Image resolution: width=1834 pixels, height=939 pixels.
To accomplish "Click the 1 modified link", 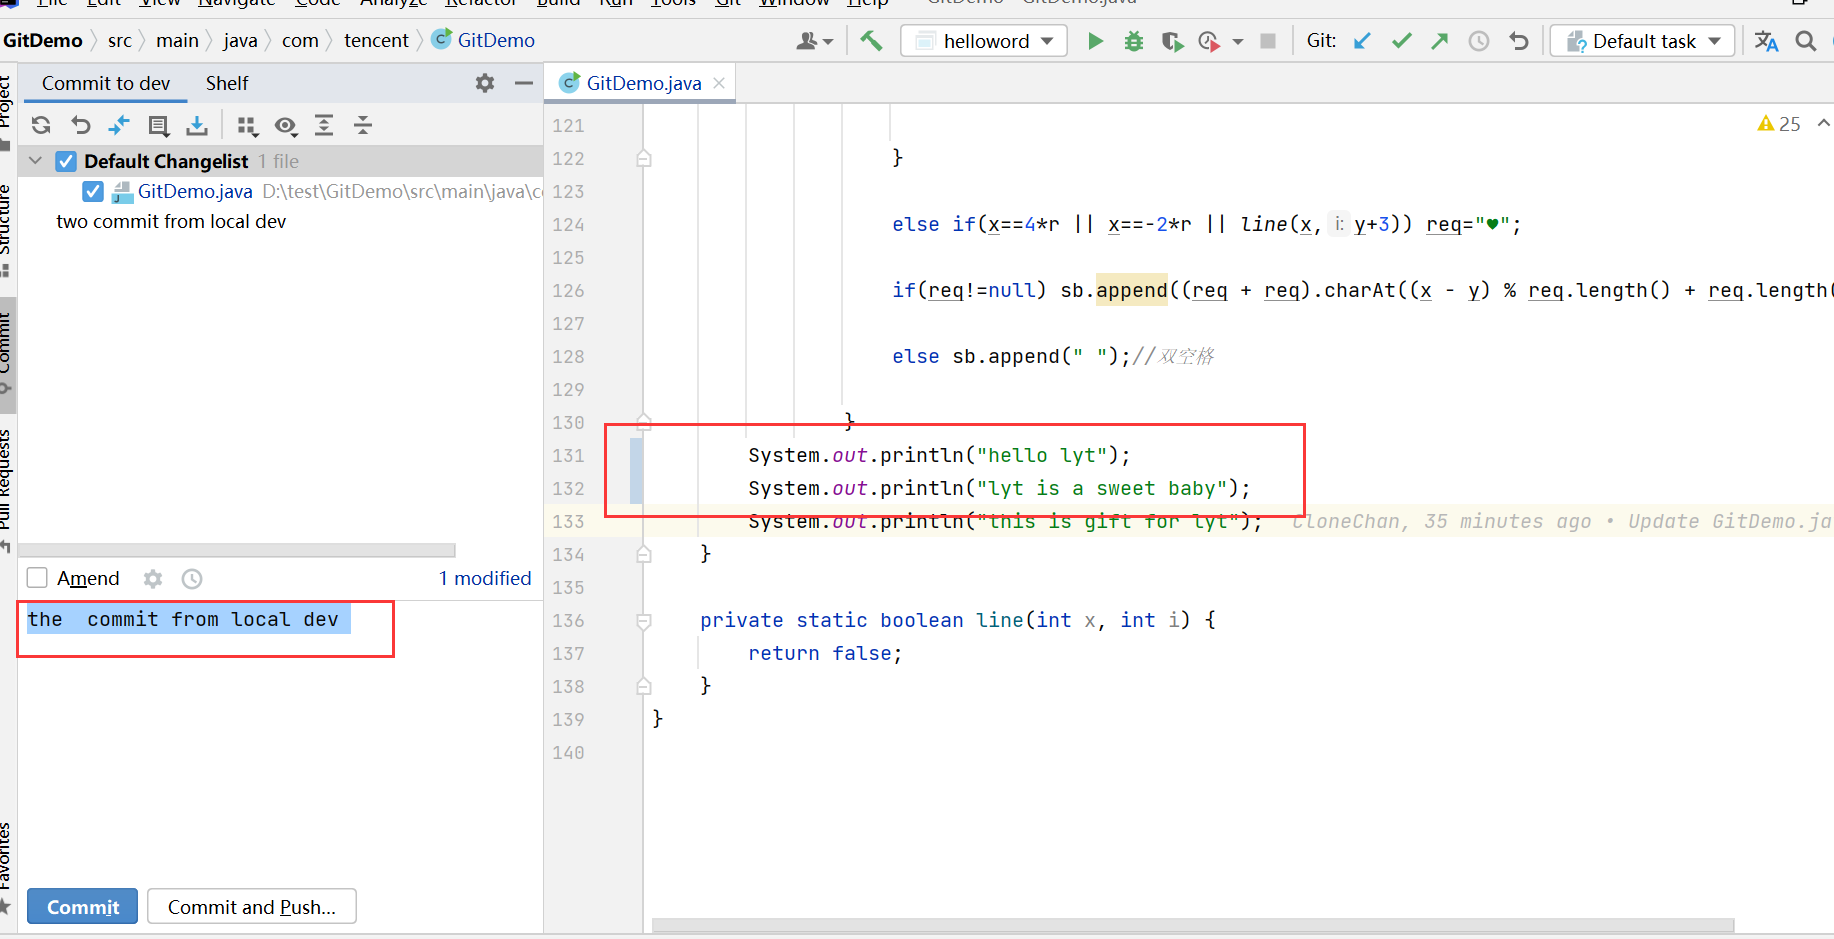I will [485, 578].
